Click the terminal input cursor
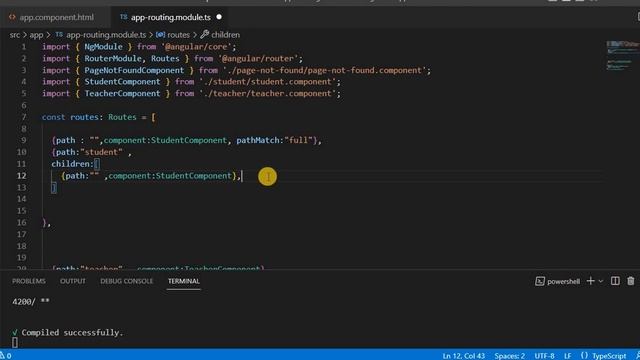This screenshot has width=640, height=360. (x=15, y=342)
